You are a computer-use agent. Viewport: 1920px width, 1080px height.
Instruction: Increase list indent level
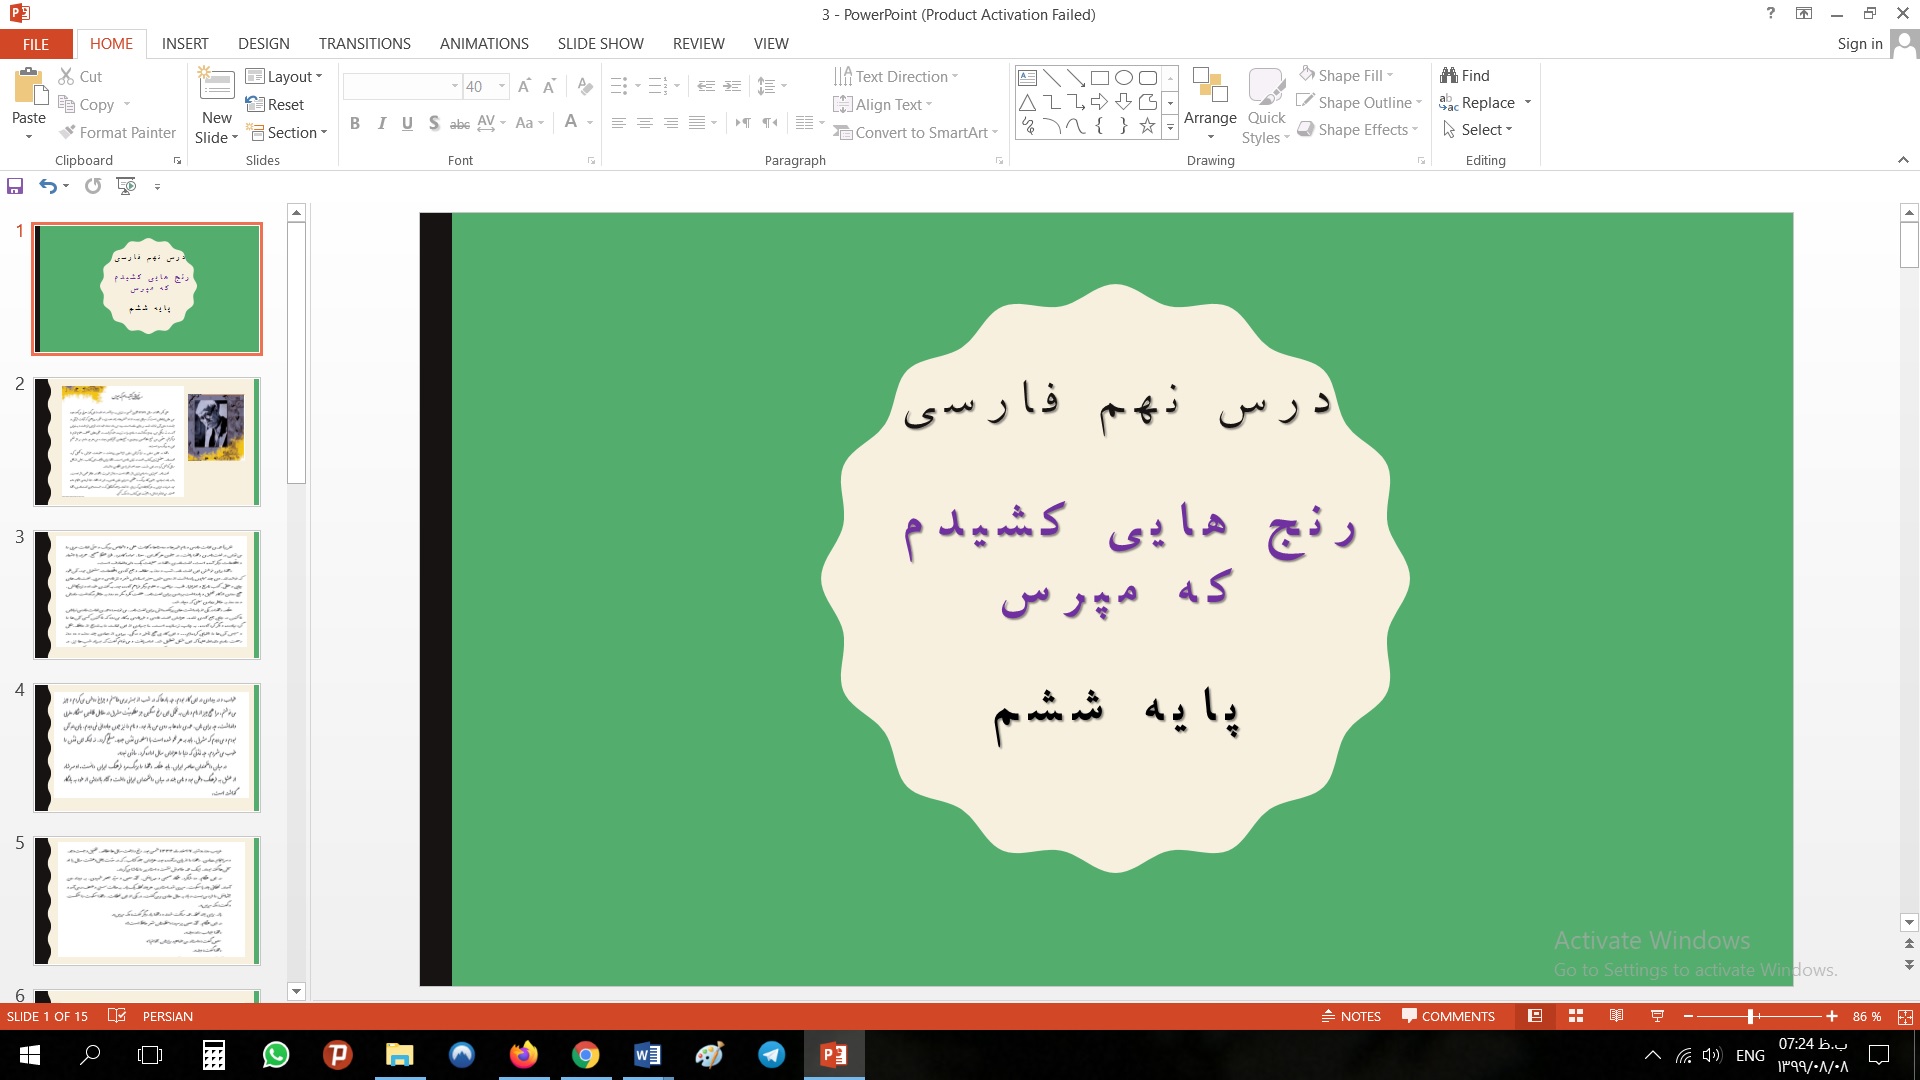tap(732, 86)
